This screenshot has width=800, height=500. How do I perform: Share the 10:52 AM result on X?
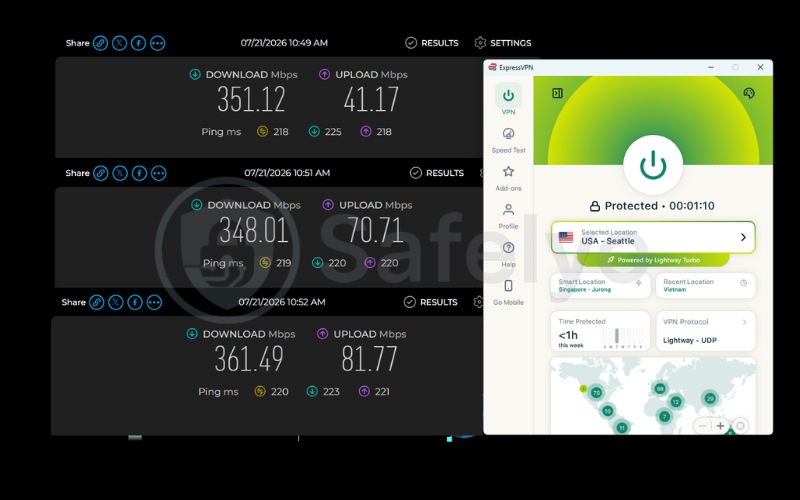pos(116,302)
